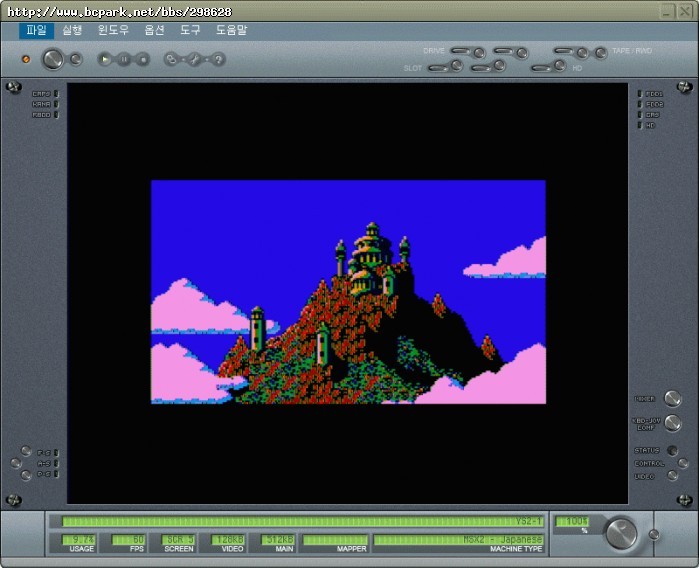Toggle the F-S switch button

[x=26, y=451]
